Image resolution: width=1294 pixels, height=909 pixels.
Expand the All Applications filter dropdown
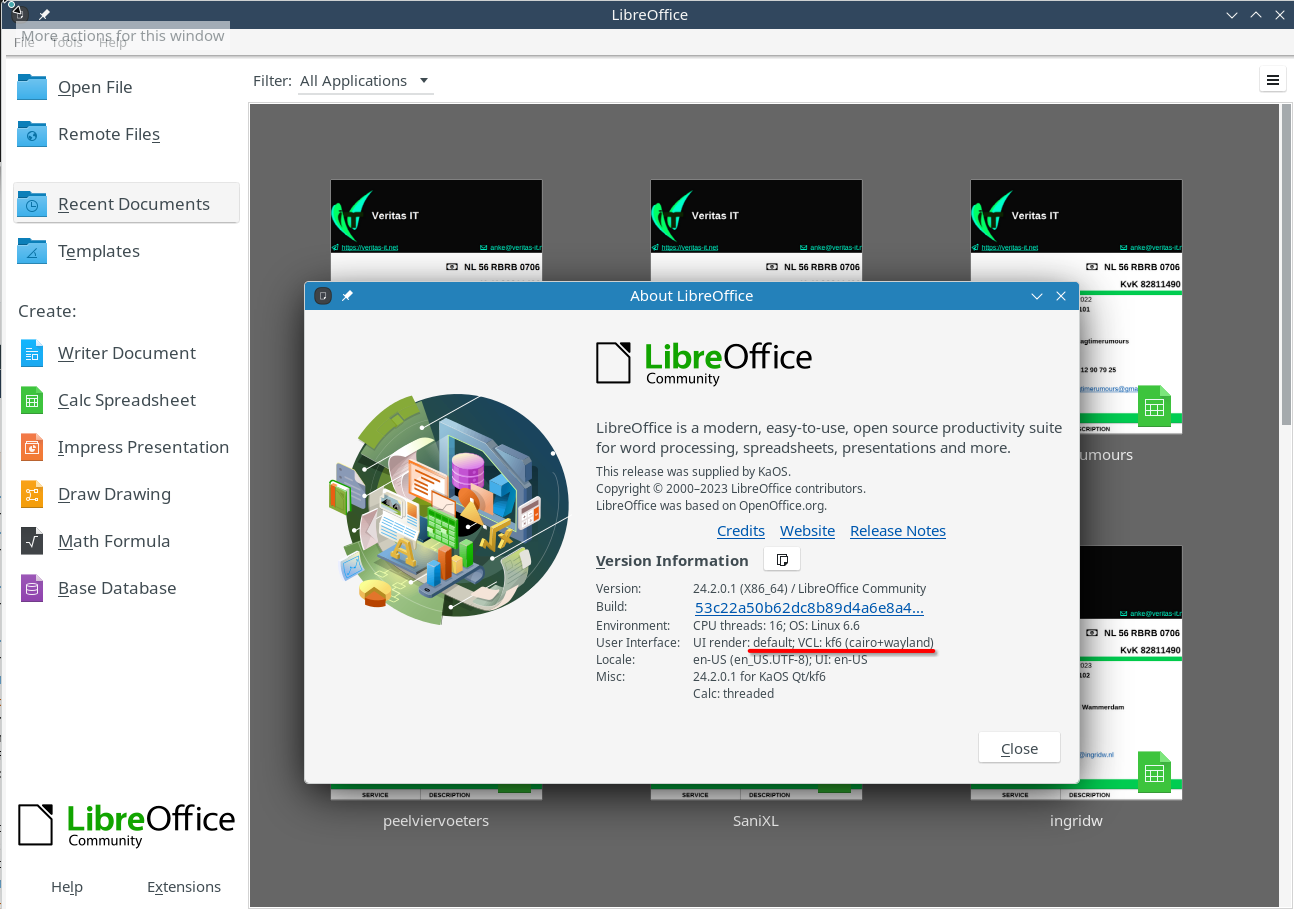click(x=365, y=81)
